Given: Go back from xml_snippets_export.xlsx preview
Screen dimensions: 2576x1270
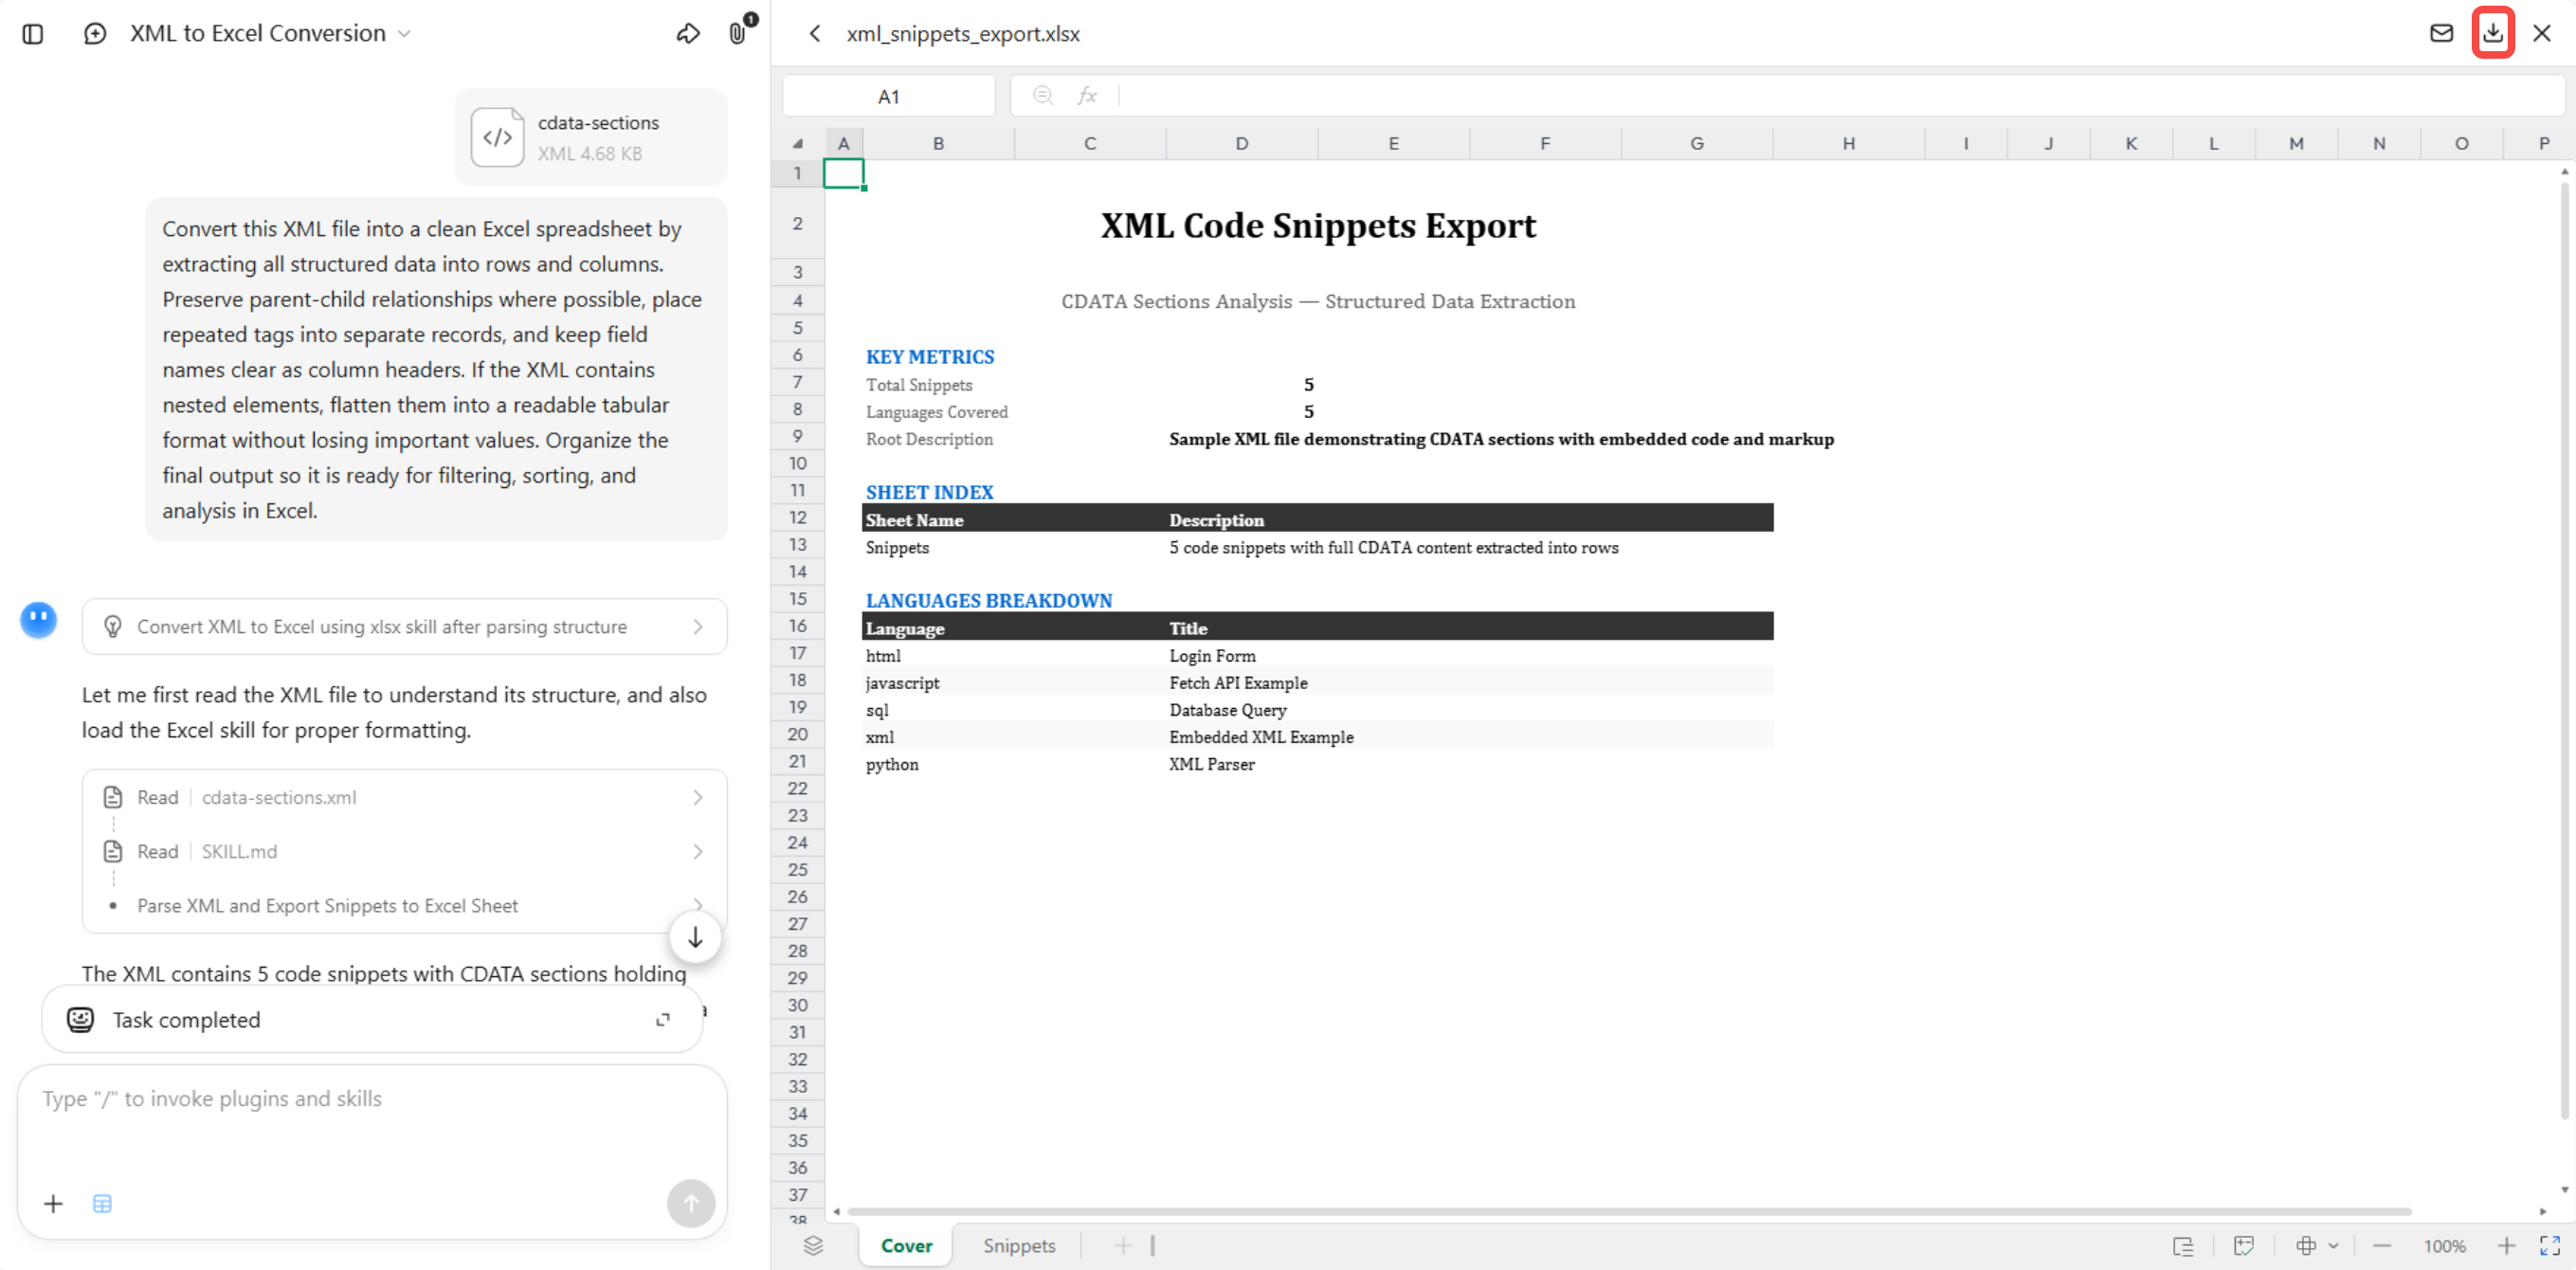Looking at the screenshot, I should coord(815,34).
